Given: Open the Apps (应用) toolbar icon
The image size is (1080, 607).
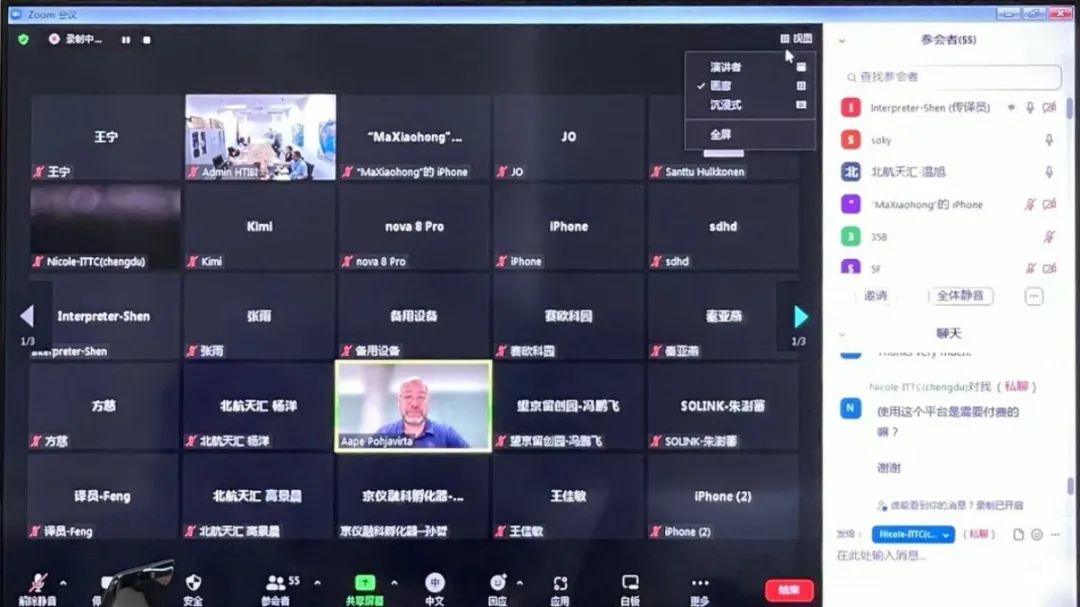Looking at the screenshot, I should tap(560, 583).
